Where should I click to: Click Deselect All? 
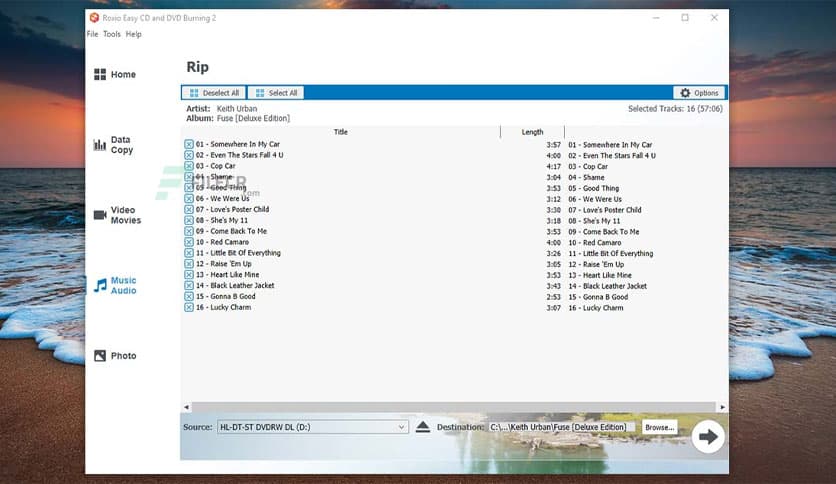pyautogui.click(x=214, y=93)
